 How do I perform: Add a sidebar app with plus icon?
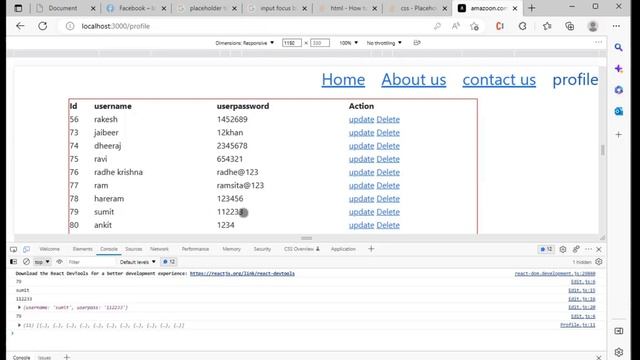(619, 134)
